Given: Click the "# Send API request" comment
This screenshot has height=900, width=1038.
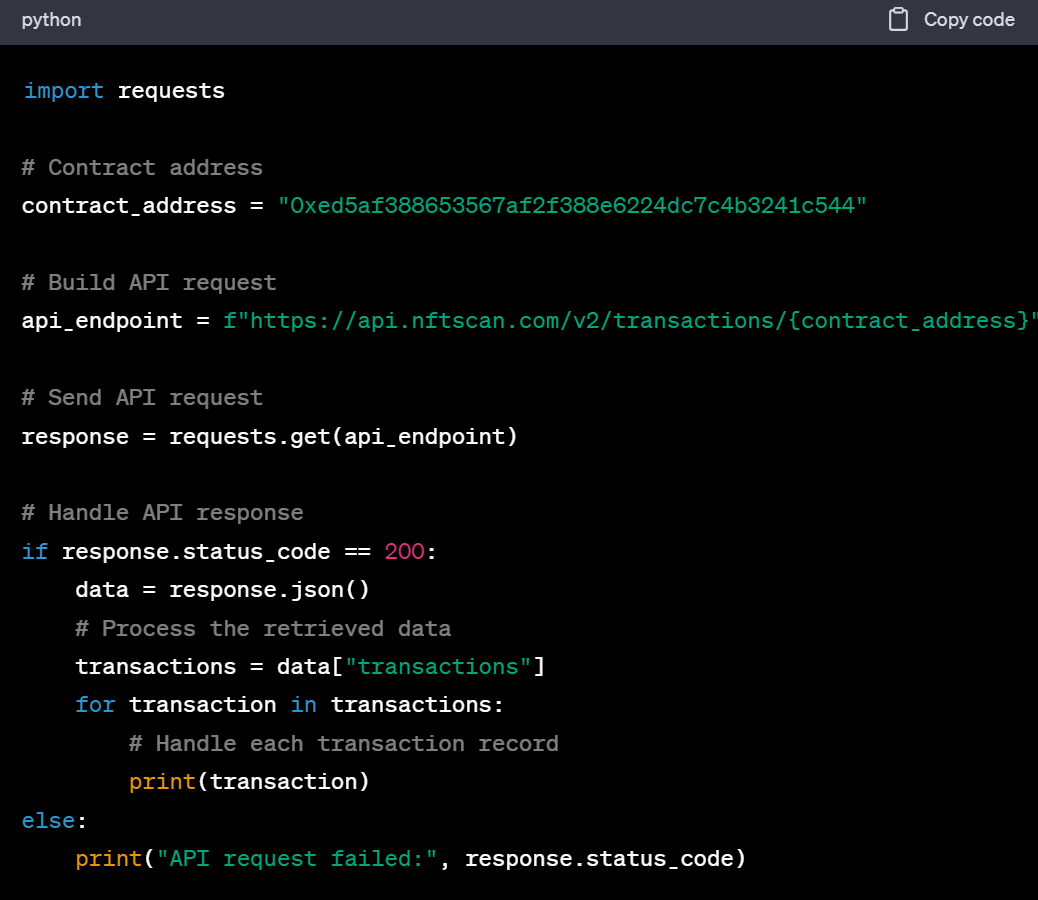Looking at the screenshot, I should coord(142,398).
